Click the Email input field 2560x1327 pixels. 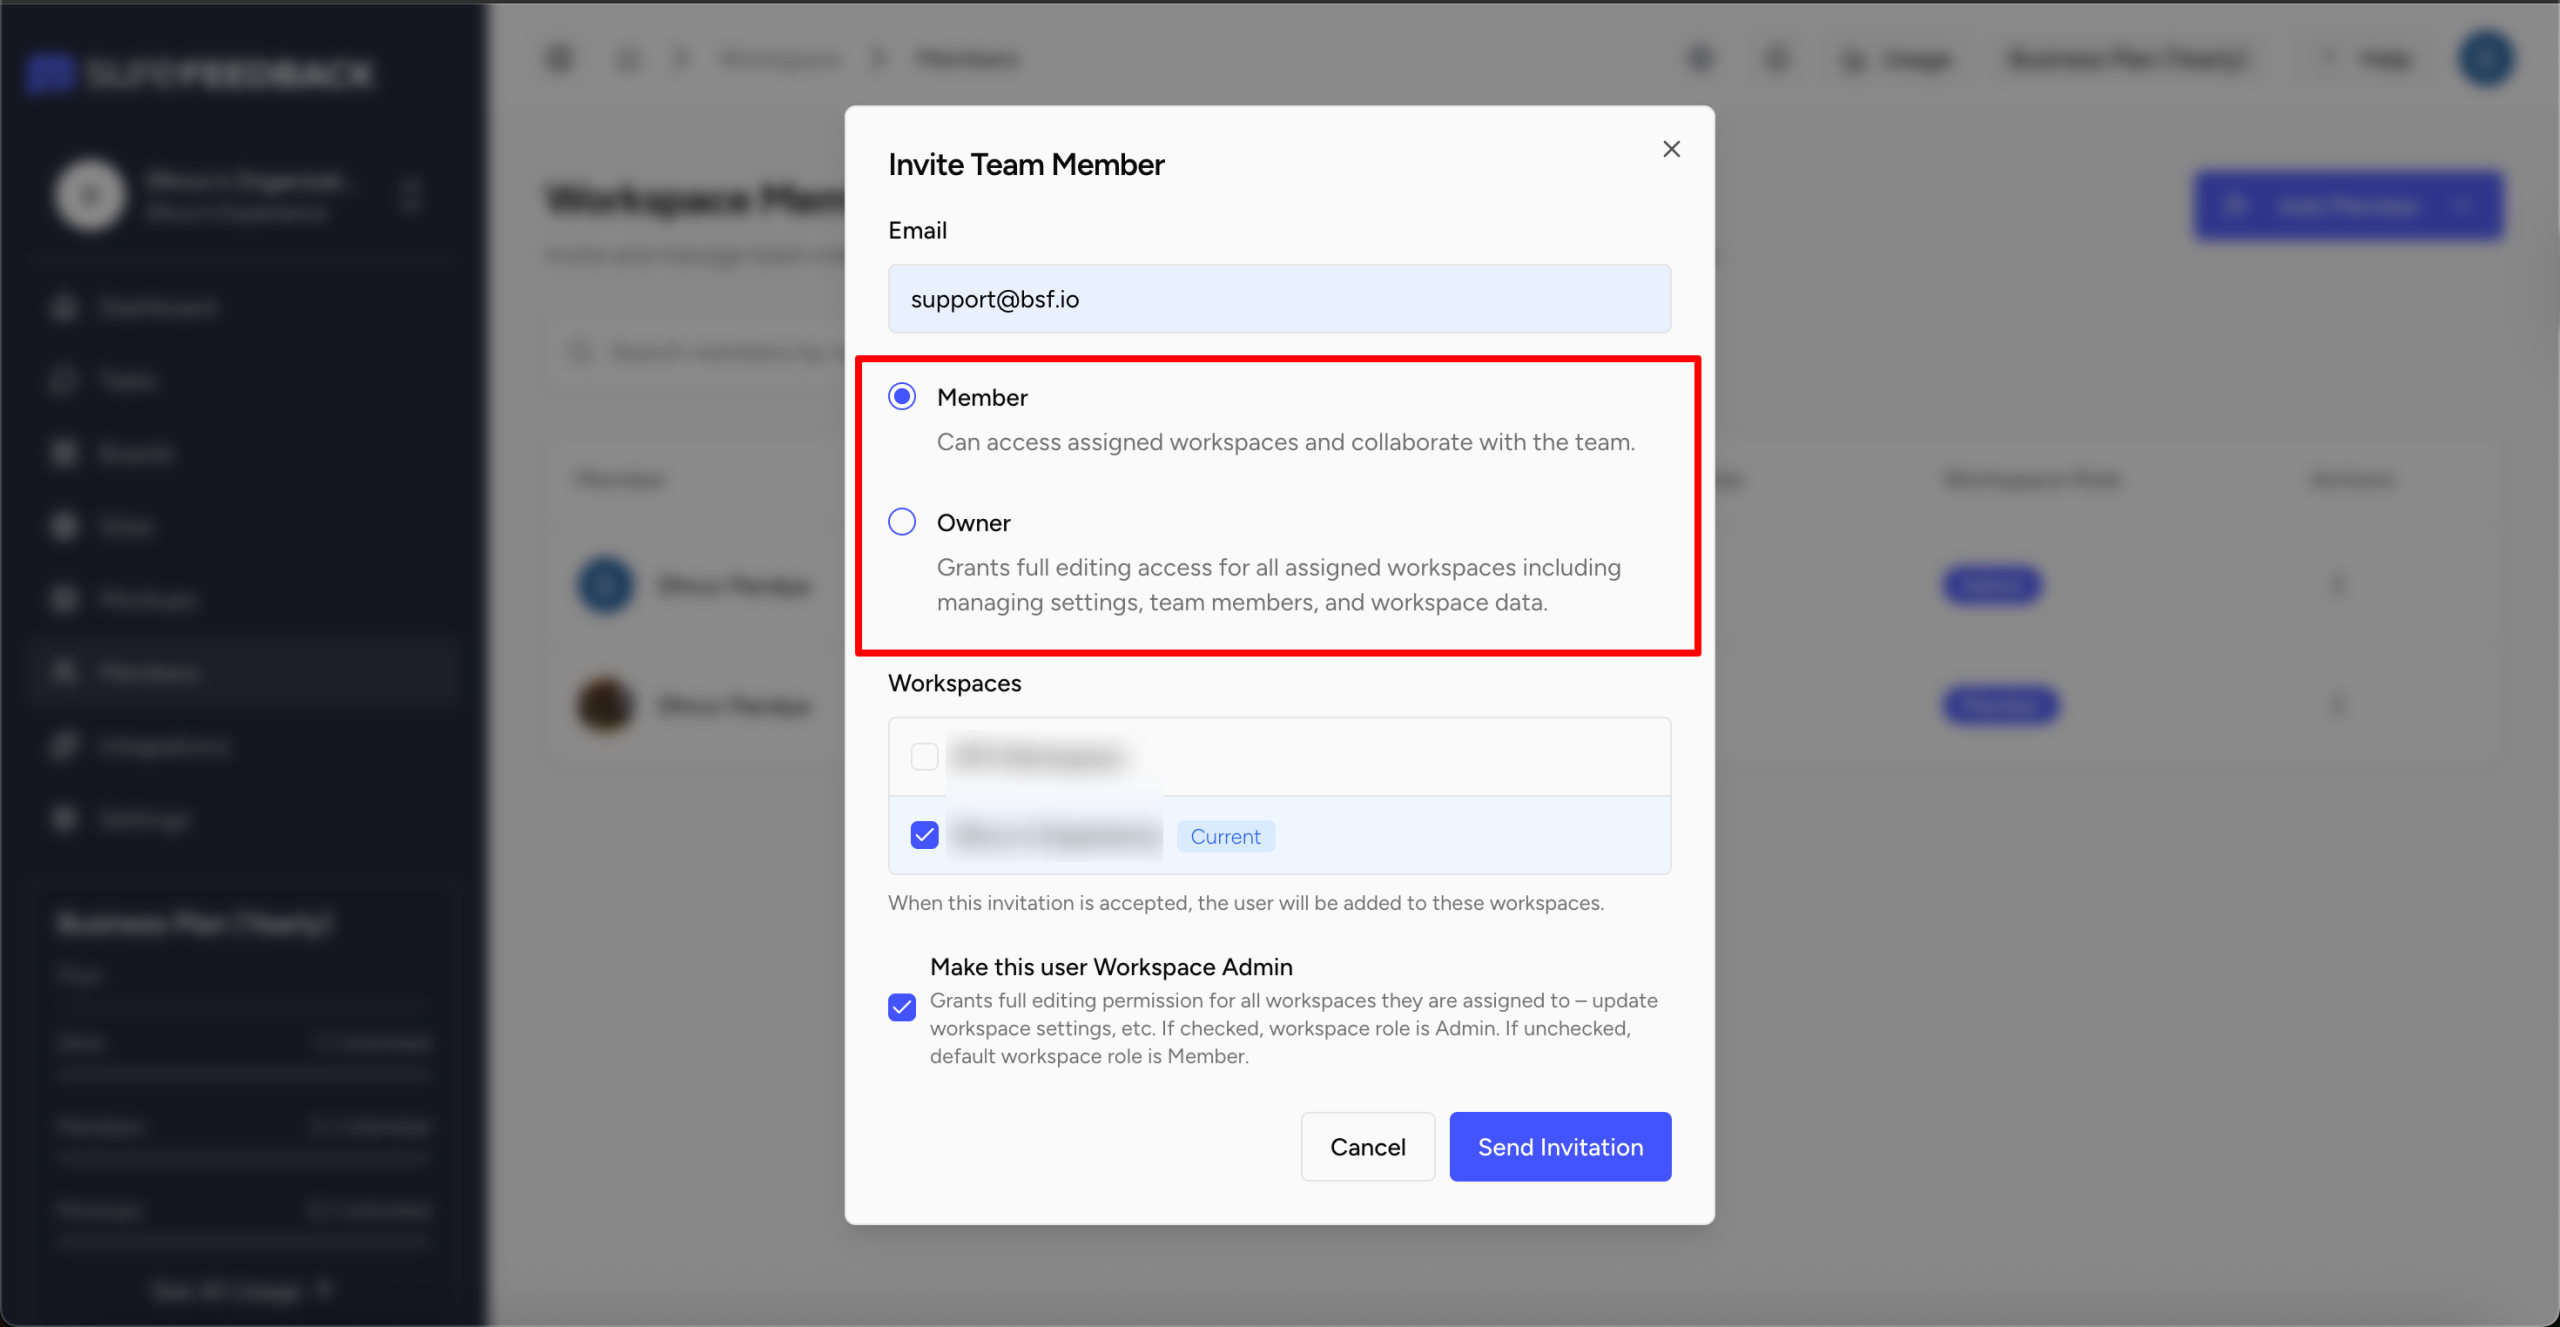1279,299
